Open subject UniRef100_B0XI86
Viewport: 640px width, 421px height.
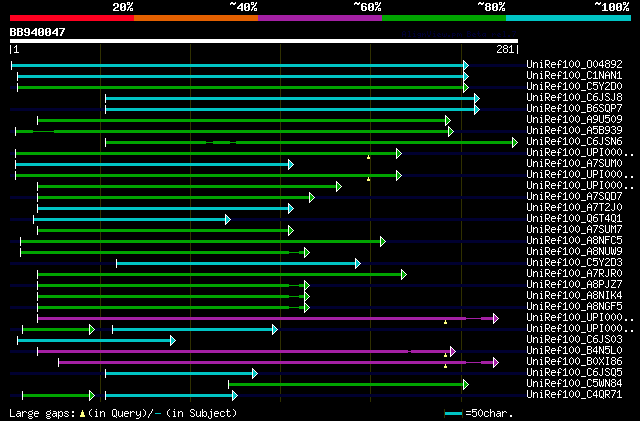tap(574, 361)
